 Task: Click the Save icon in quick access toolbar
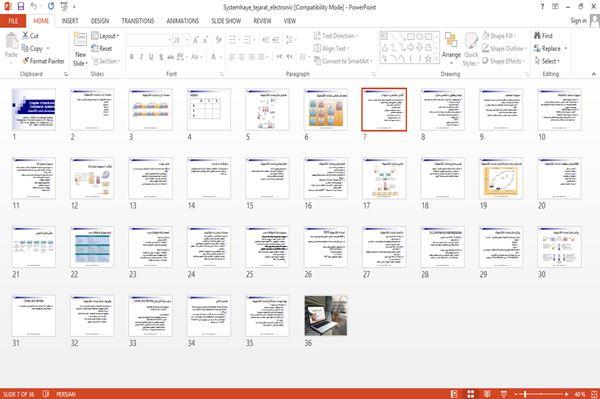click(21, 7)
